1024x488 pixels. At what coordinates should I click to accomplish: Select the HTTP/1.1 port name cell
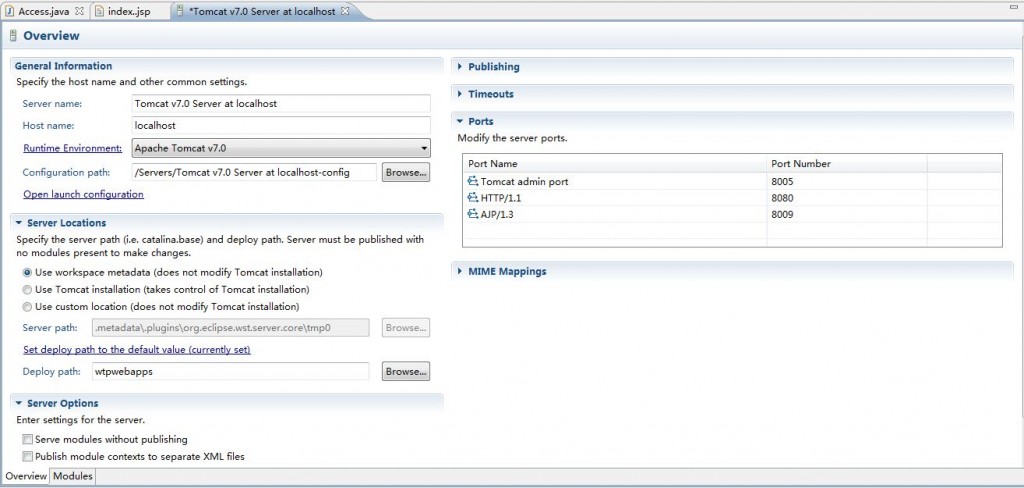501,198
